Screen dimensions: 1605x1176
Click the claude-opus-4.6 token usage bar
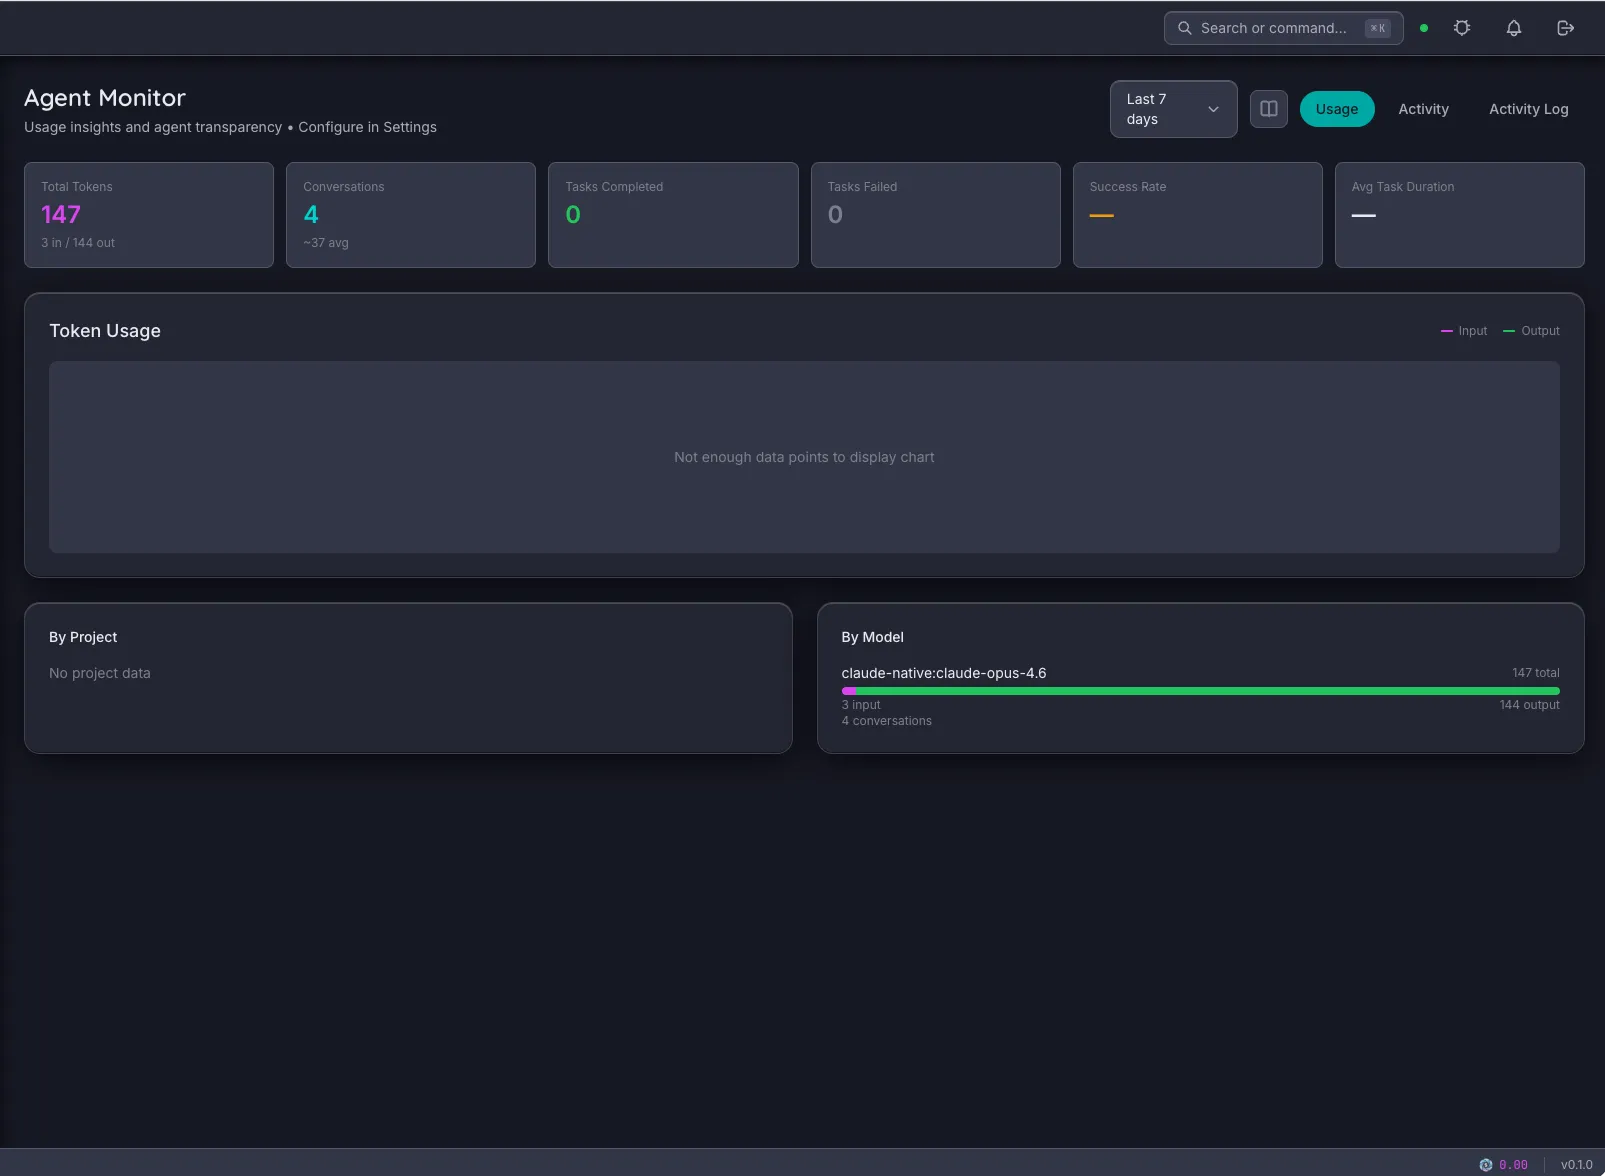1200,691
